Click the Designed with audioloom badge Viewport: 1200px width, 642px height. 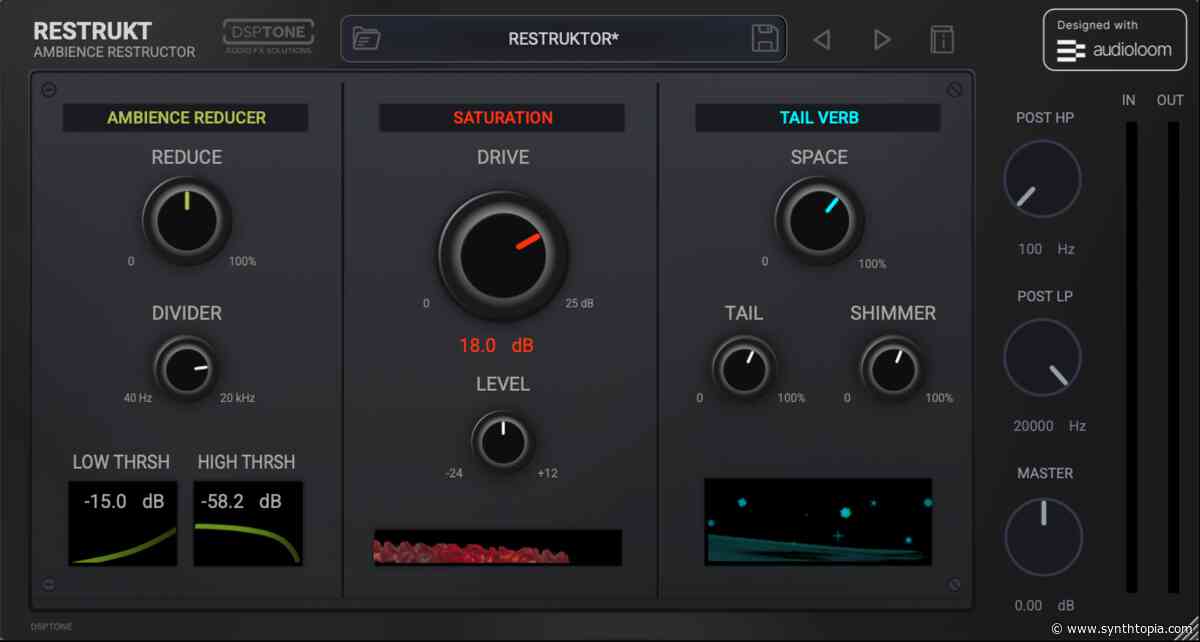(x=1115, y=40)
